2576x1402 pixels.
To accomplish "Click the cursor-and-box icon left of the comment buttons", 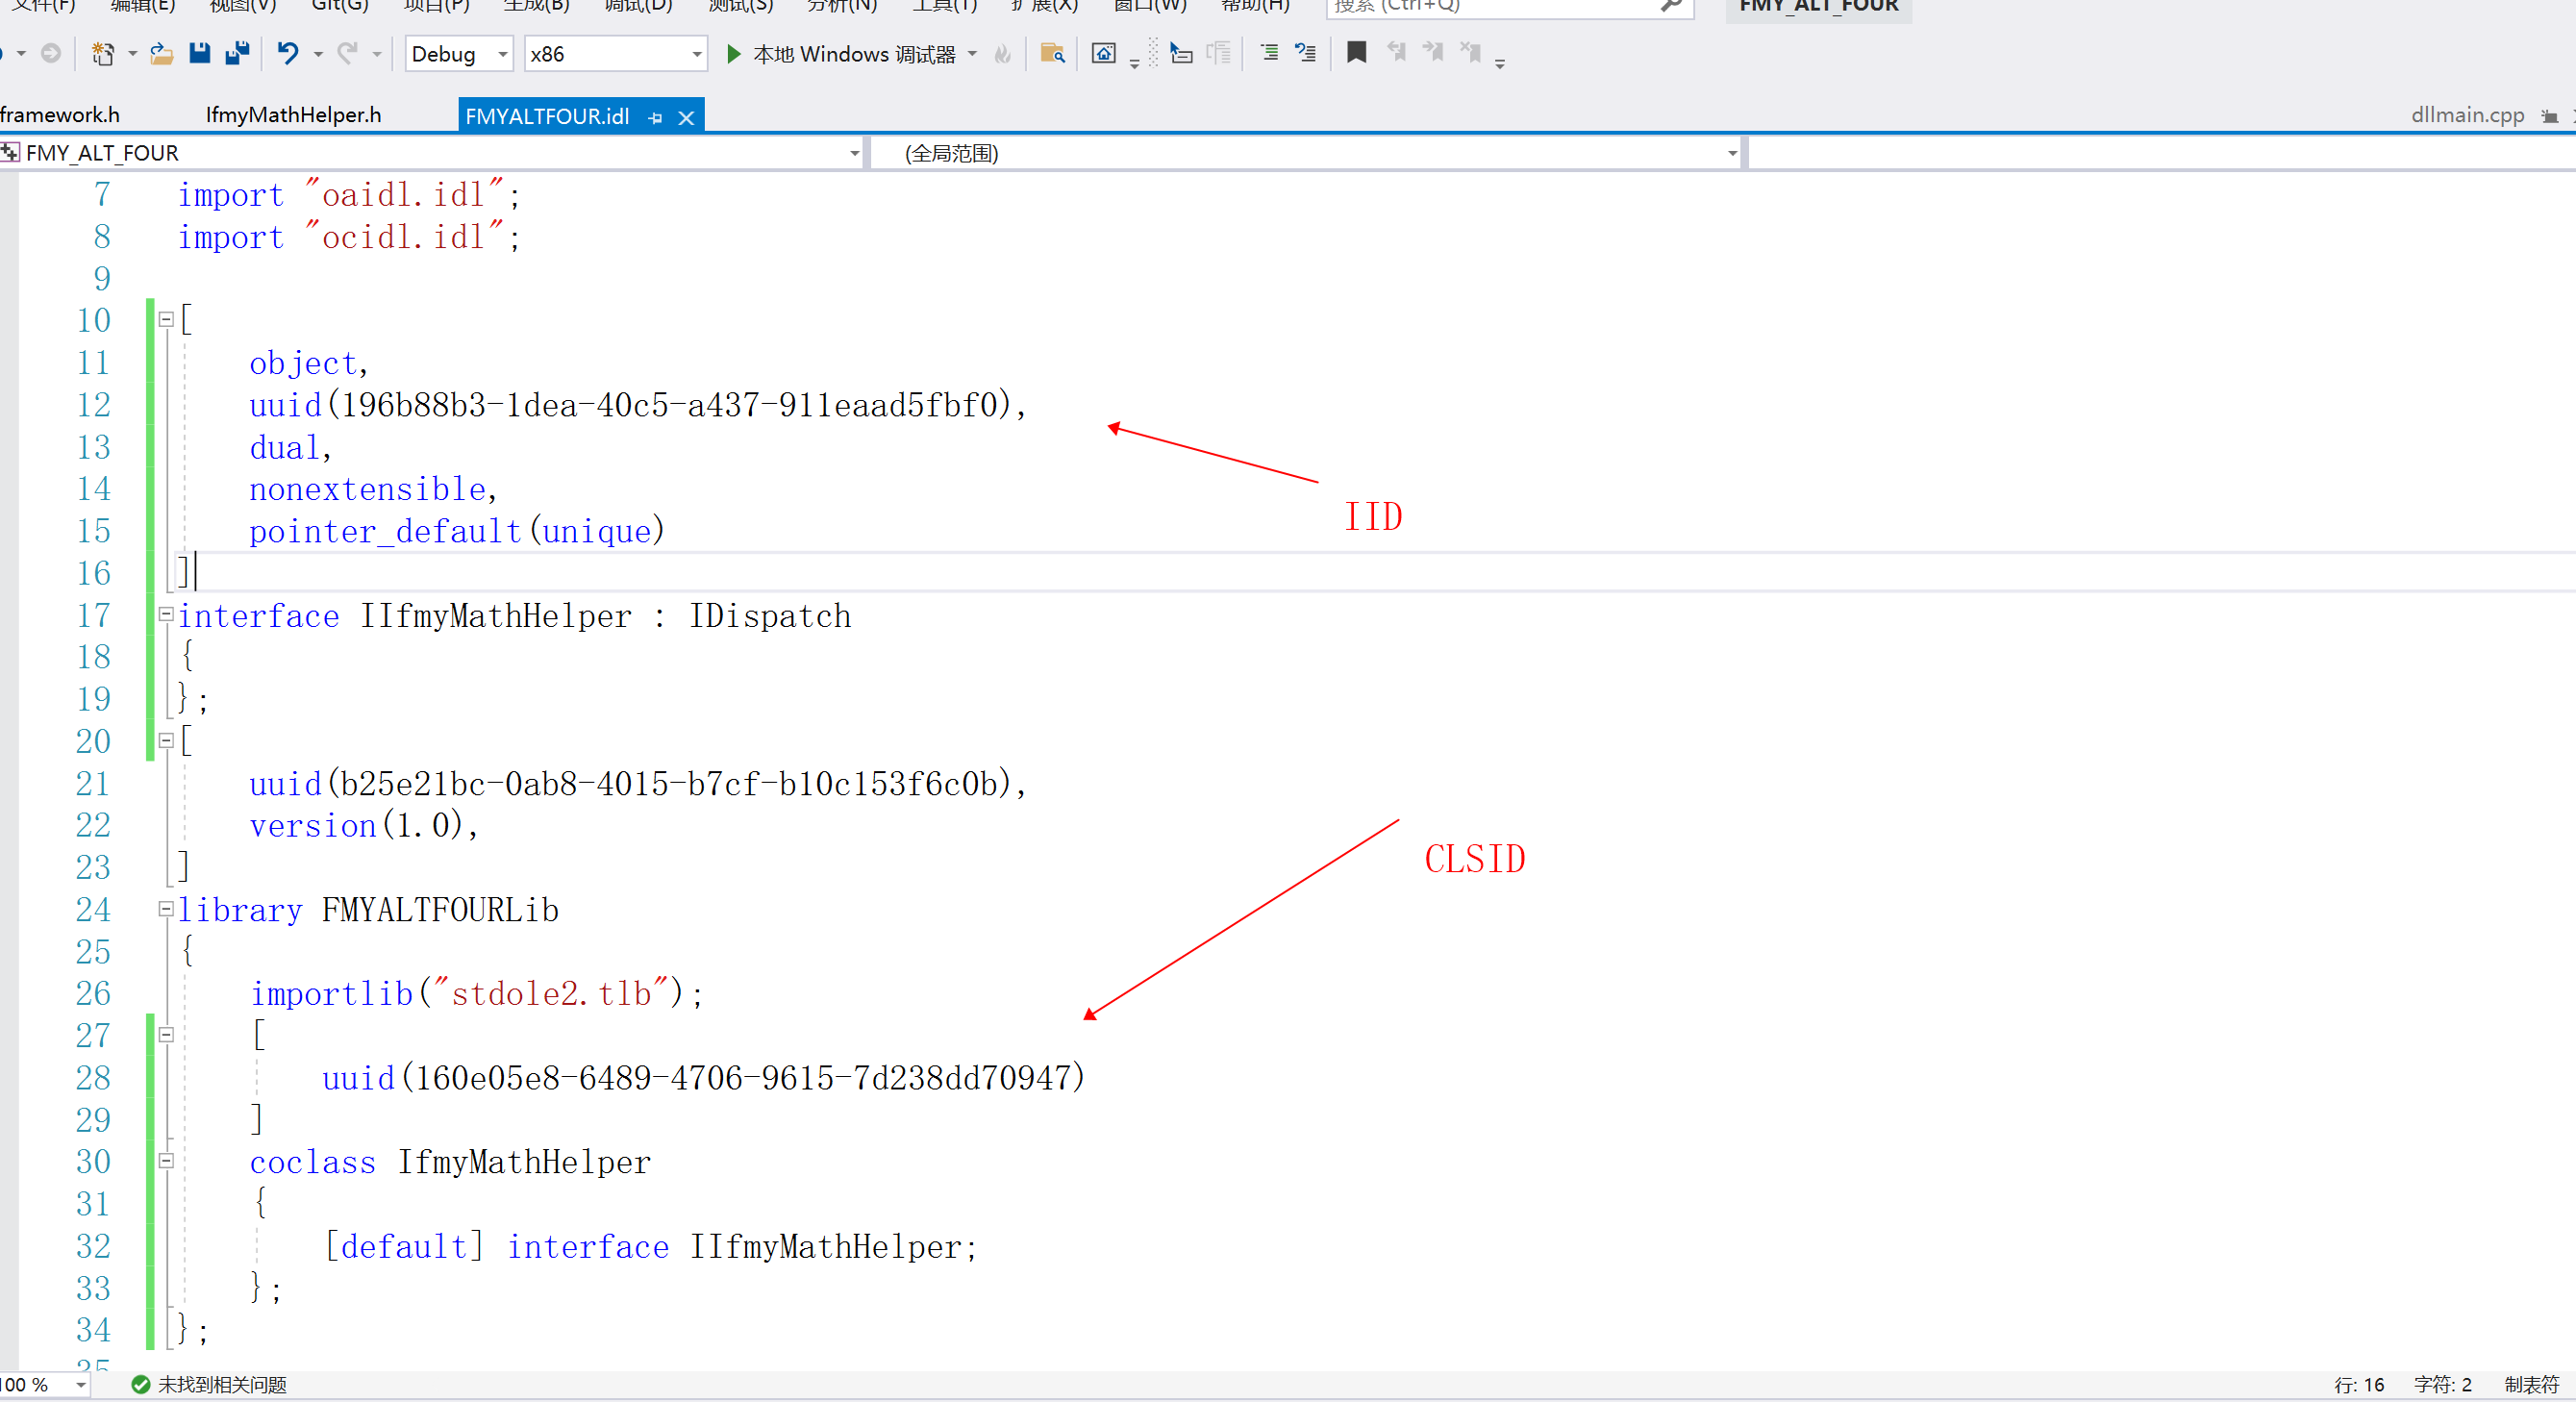I will coord(1181,54).
